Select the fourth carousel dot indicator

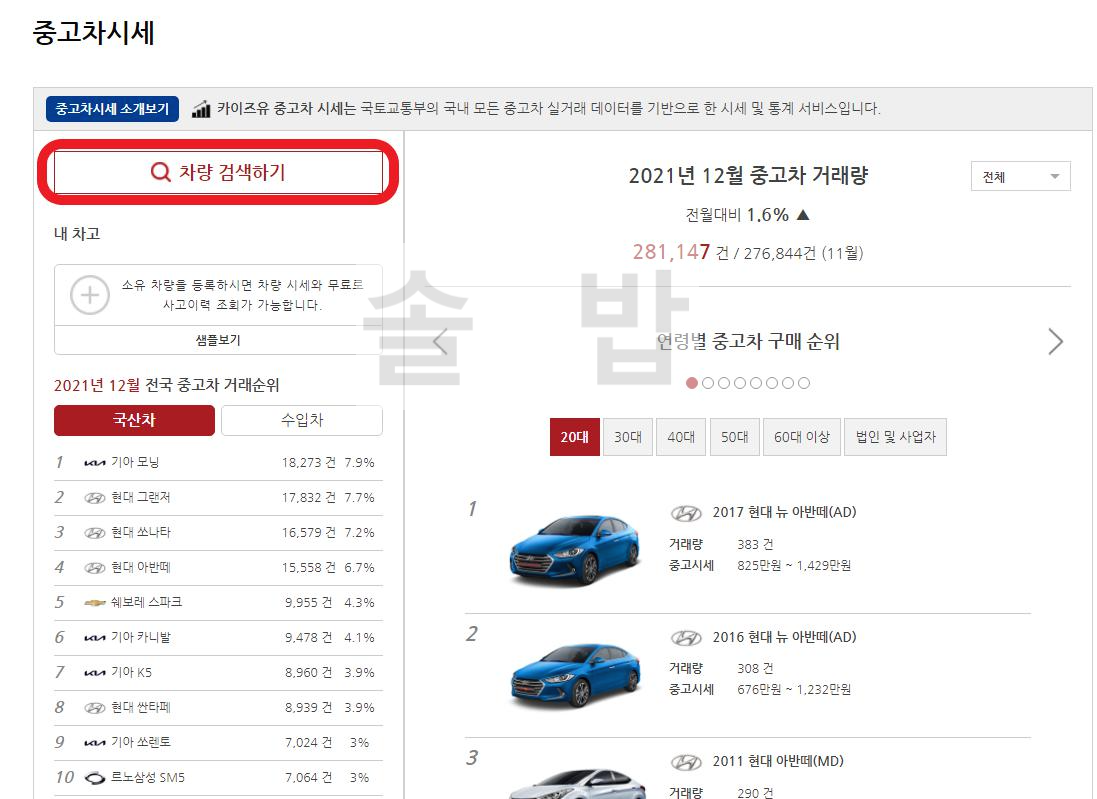point(740,383)
